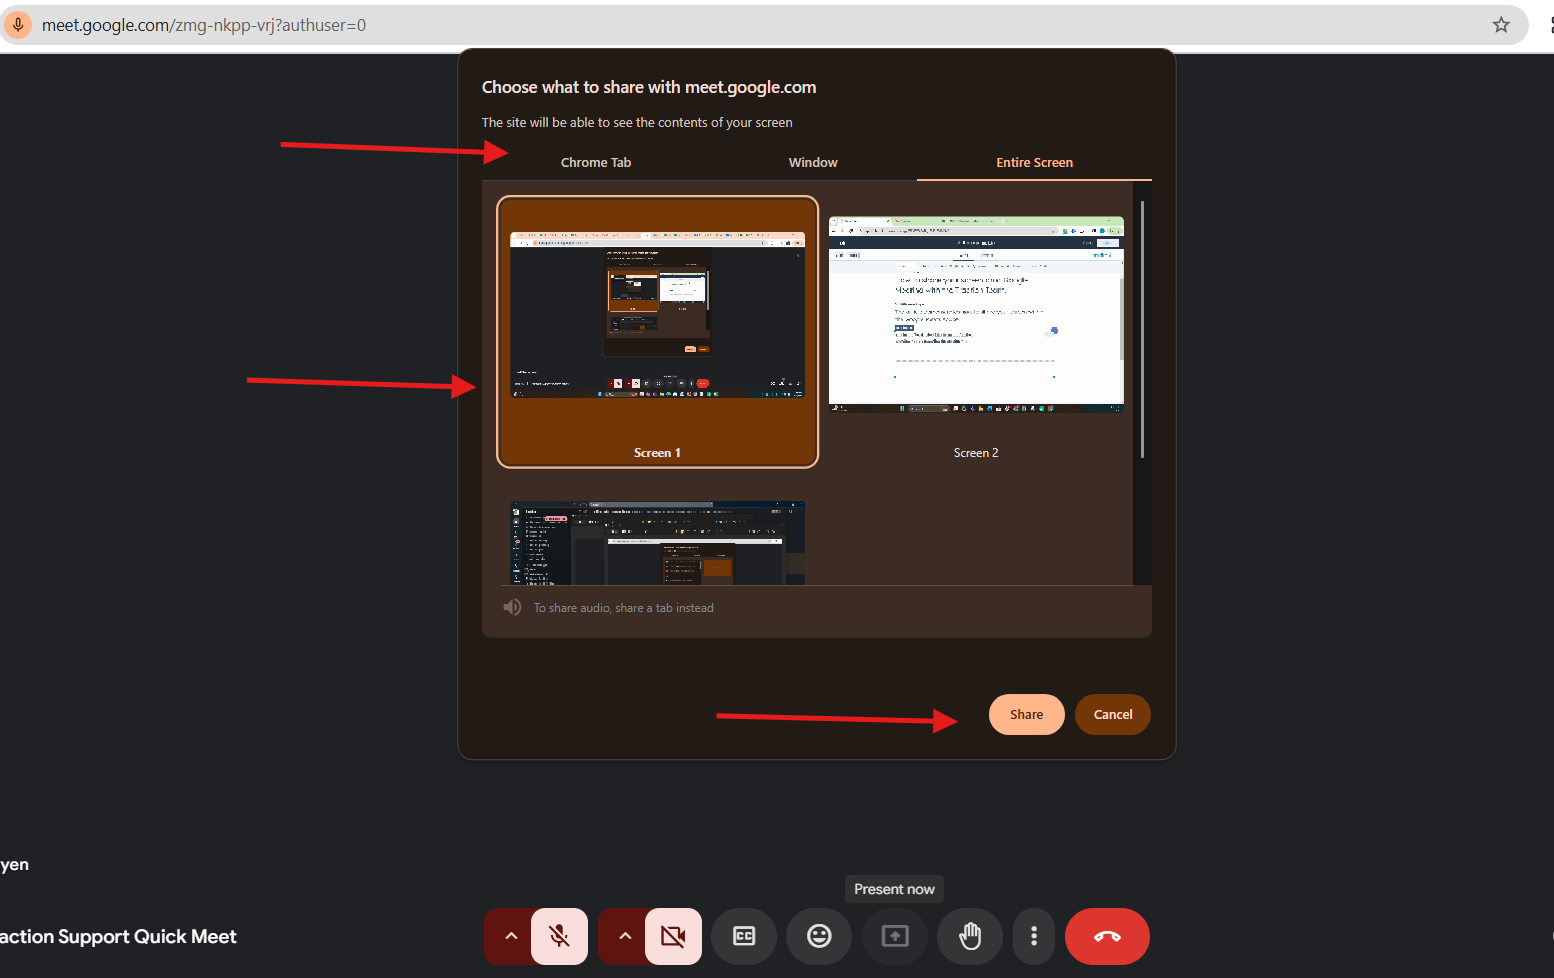The width and height of the screenshot is (1554, 978).
Task: Select the Entire Screen tab
Action: click(x=1034, y=162)
